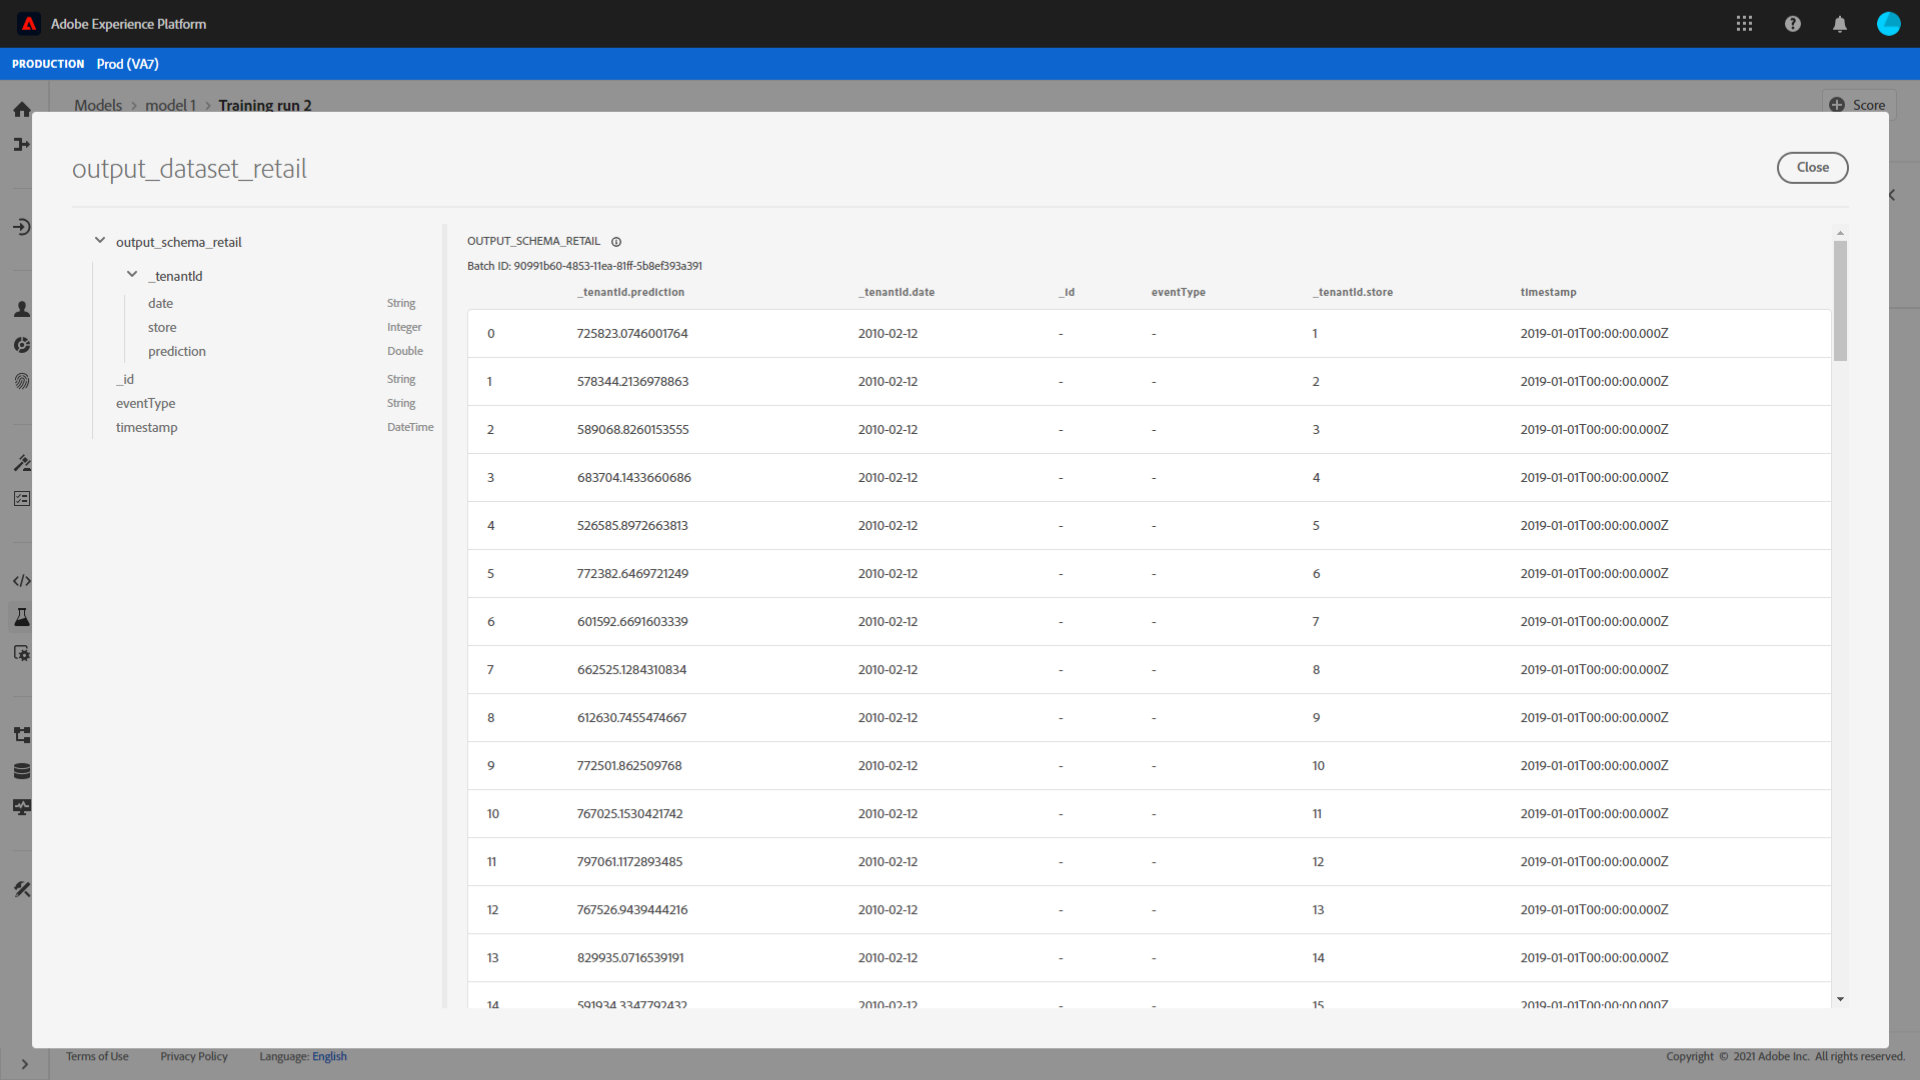
Task: Open the app switcher grid icon
Action: click(x=1744, y=24)
